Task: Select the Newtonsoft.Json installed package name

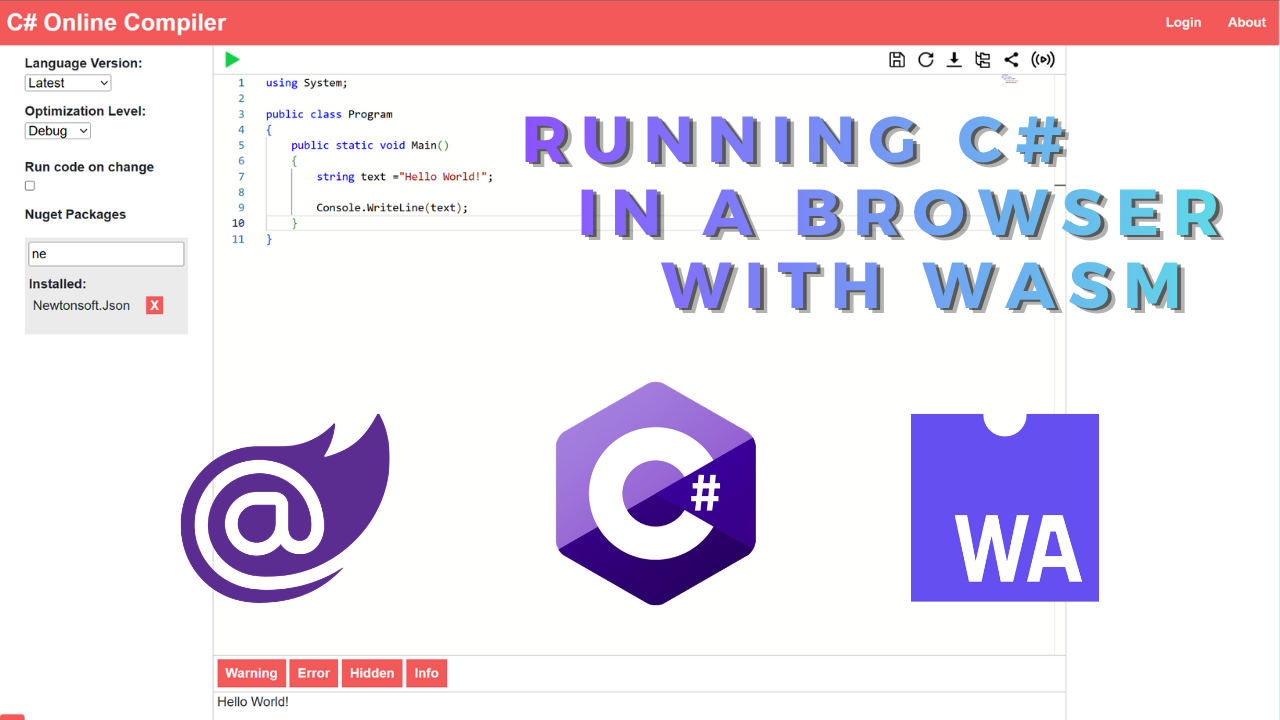Action: [x=81, y=305]
